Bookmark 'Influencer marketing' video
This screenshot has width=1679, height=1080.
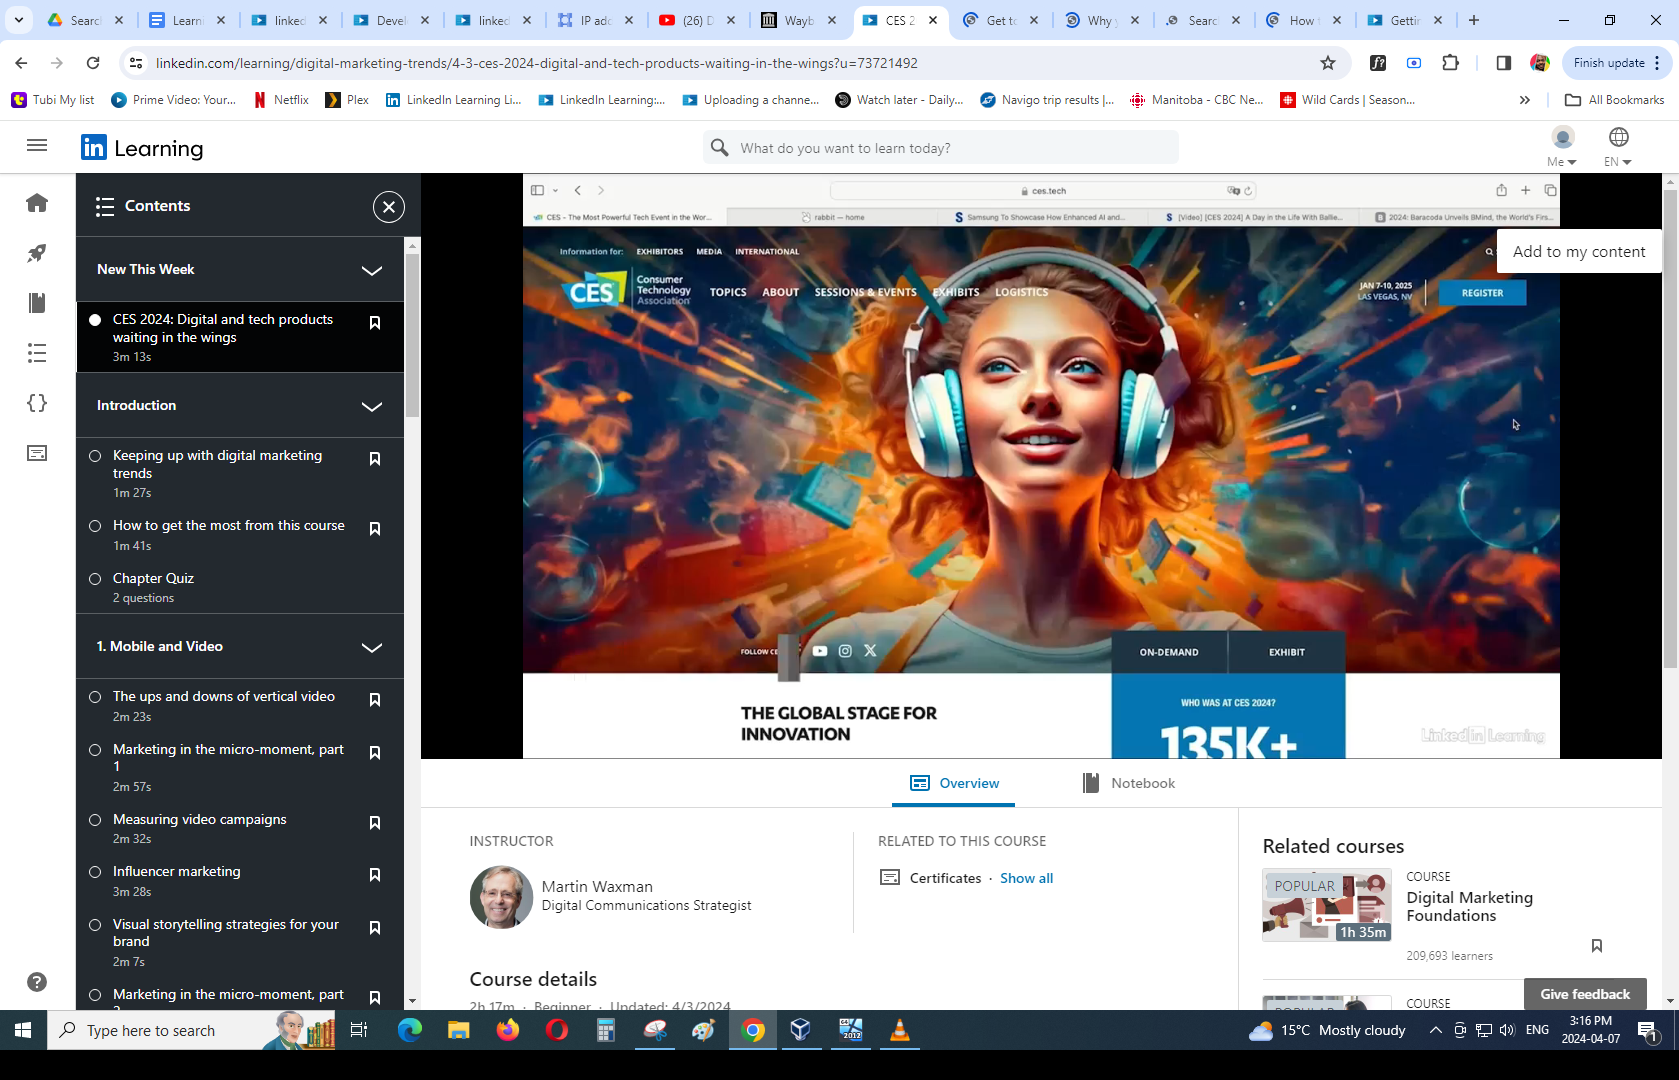(x=375, y=875)
